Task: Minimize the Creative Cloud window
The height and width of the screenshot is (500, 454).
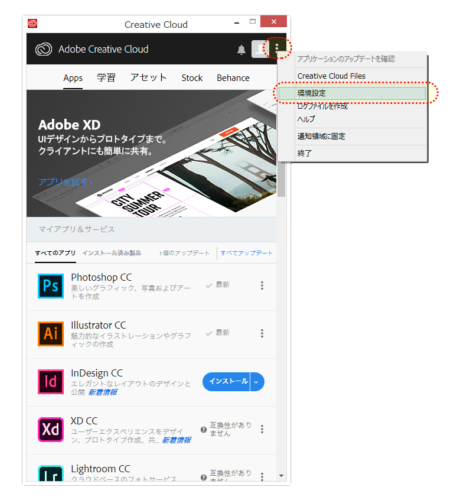Action: click(x=237, y=23)
